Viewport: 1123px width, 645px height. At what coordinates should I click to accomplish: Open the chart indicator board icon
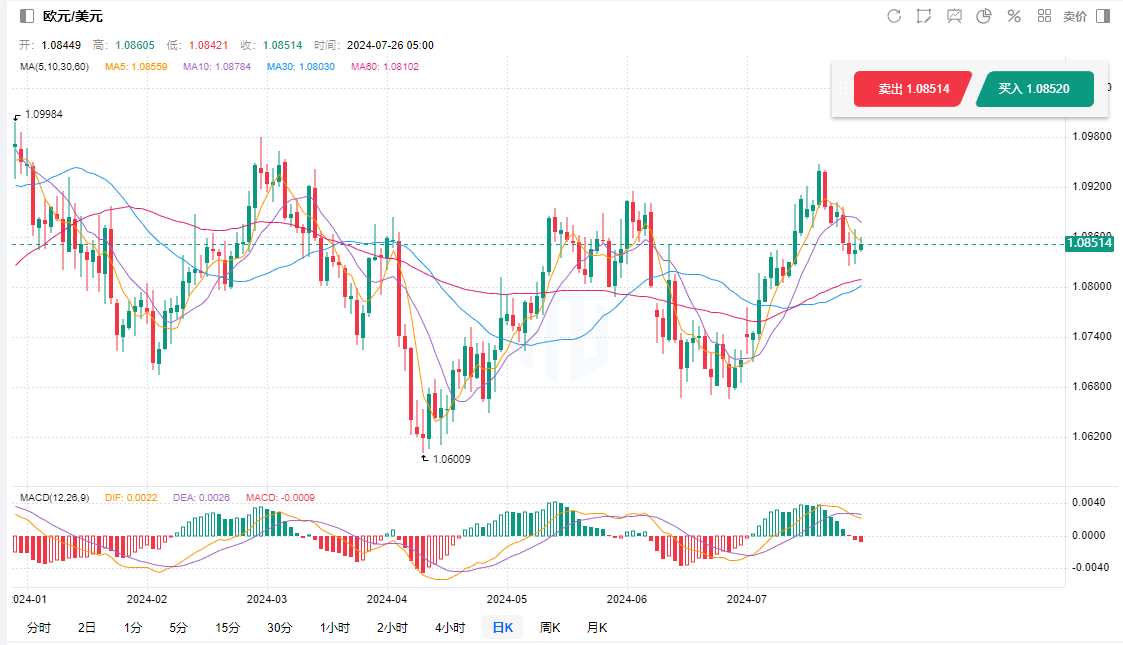tap(954, 16)
